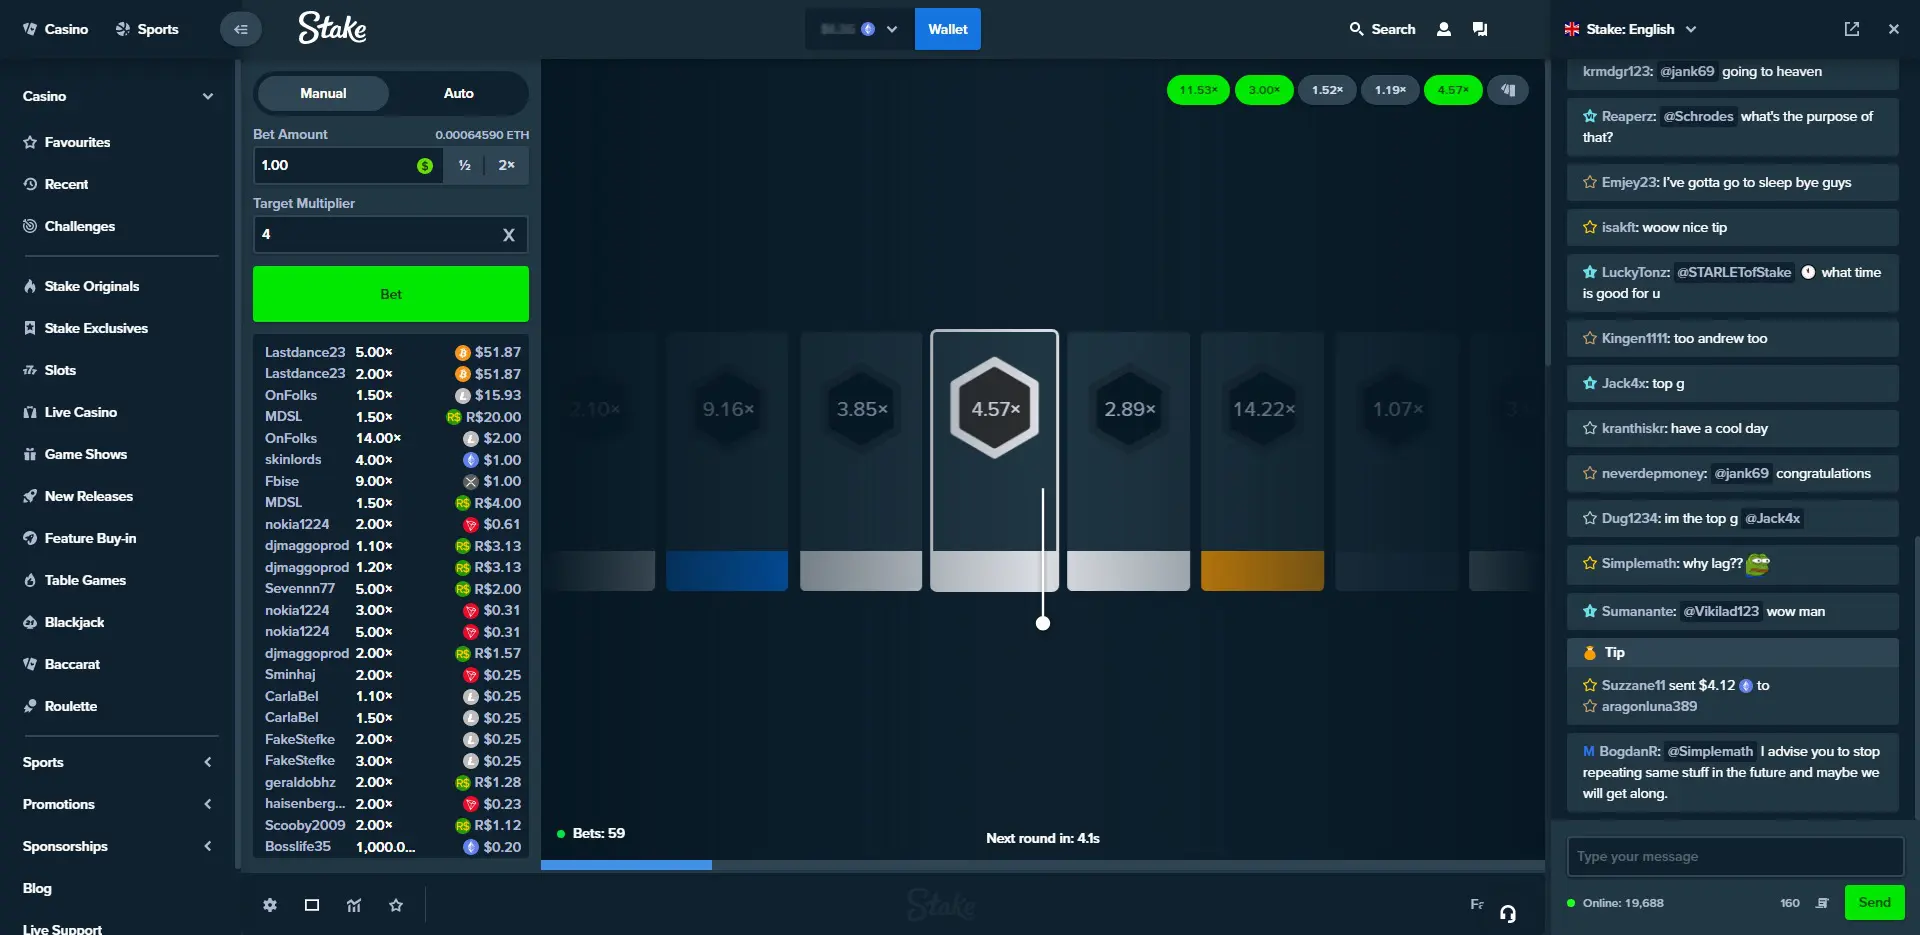This screenshot has width=1920, height=935.
Task: Open user profile icon
Action: point(1443,29)
